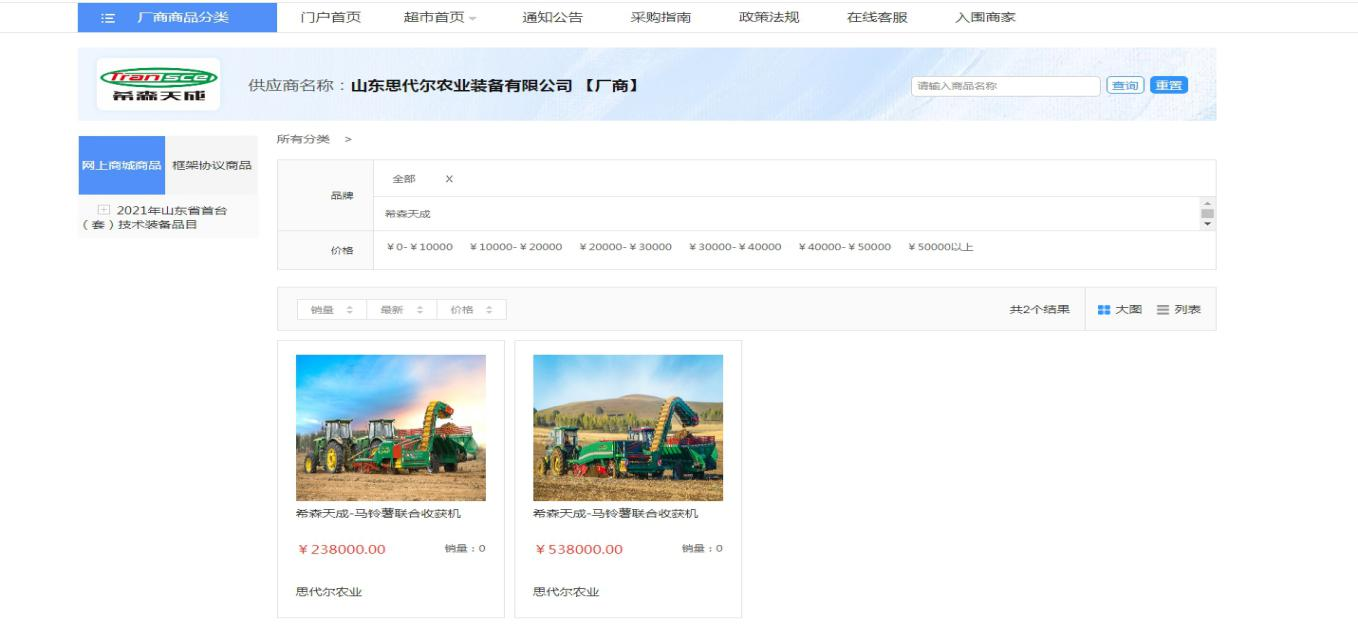Click the 所有分类 breadcrumb
This screenshot has width=1358, height=624.
pos(303,139)
